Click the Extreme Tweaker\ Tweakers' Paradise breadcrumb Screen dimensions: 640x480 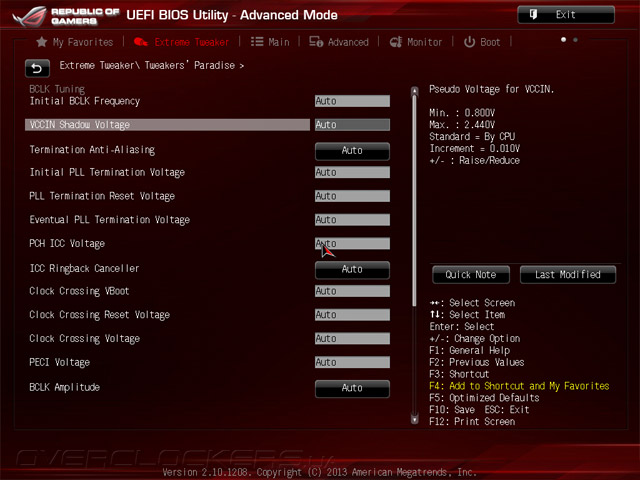151,65
